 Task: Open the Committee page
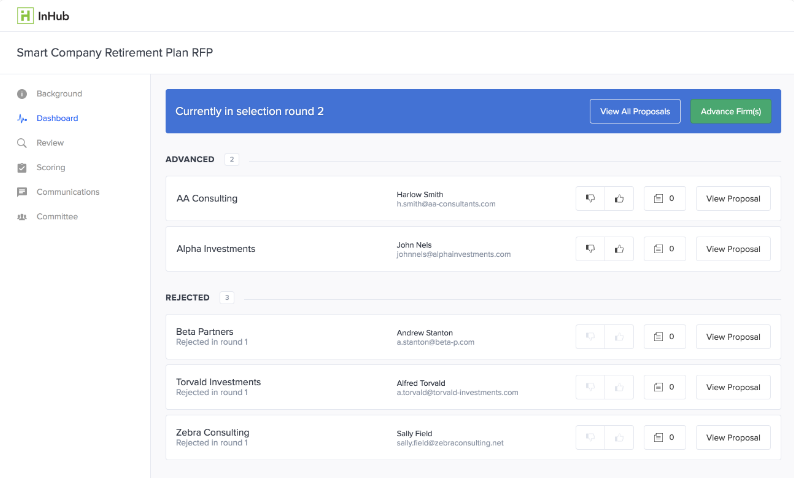tap(57, 217)
